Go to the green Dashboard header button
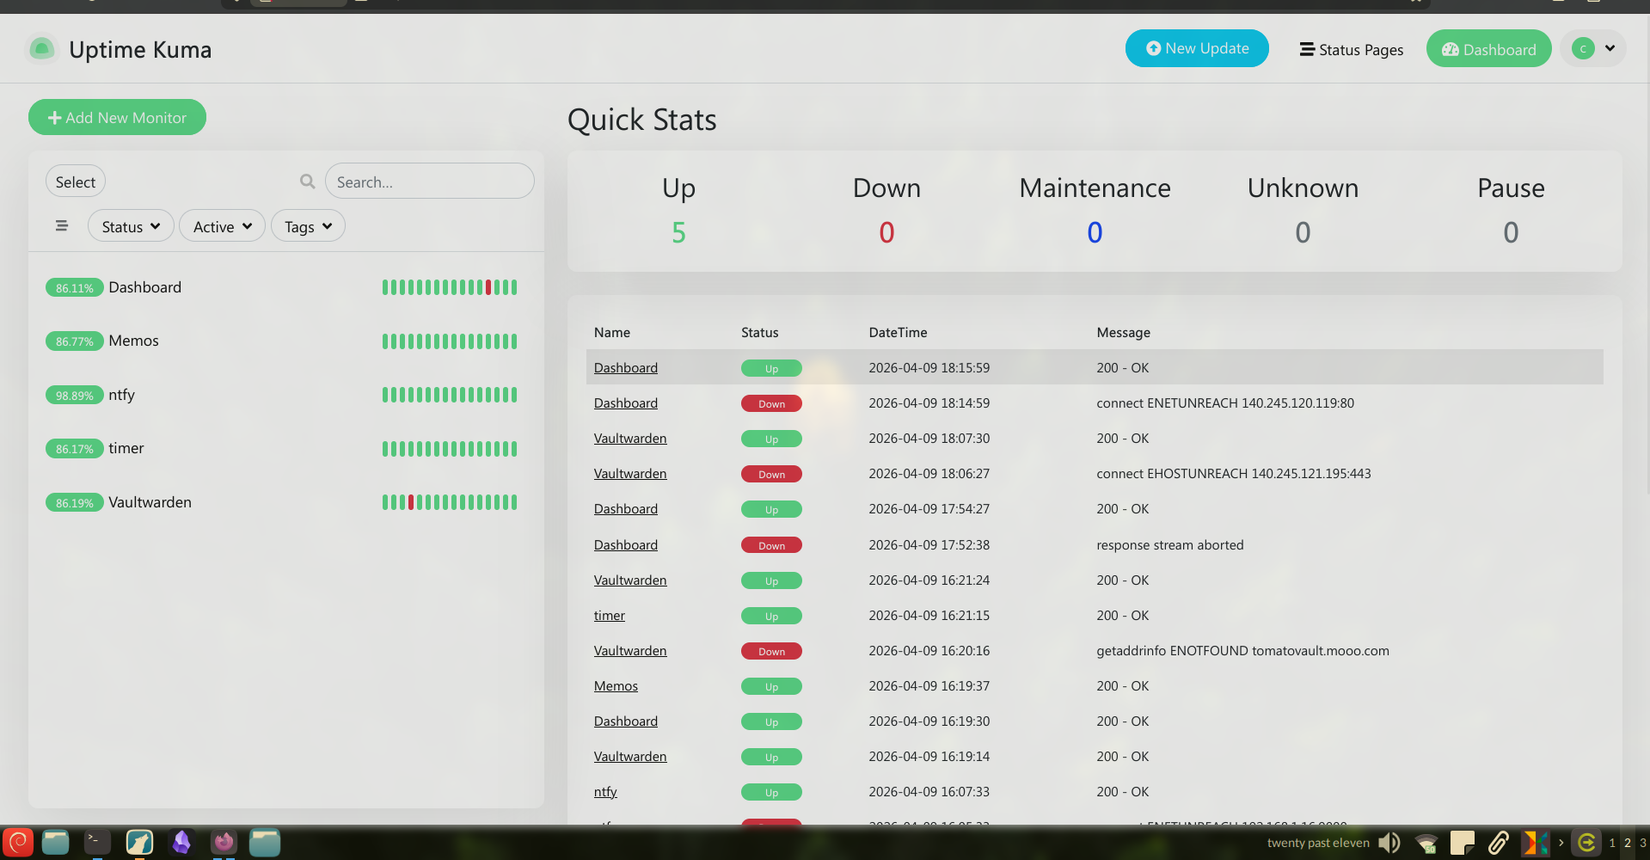This screenshot has height=860, width=1650. [x=1489, y=49]
